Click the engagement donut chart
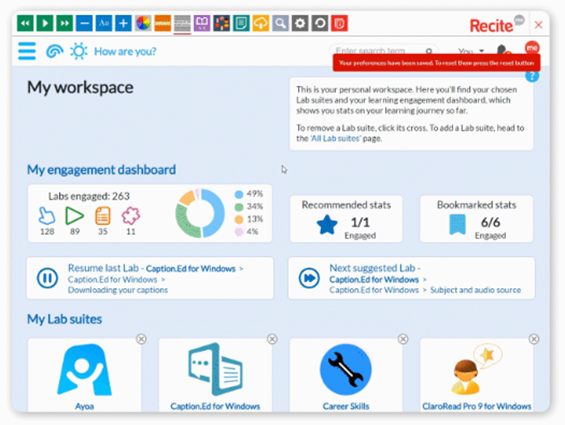 (x=200, y=213)
